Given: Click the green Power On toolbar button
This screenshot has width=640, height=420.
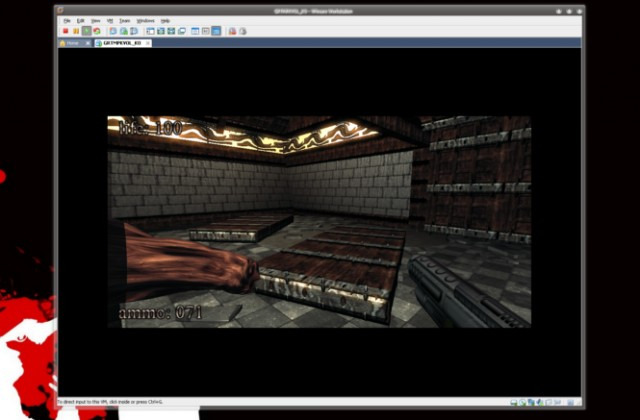Looking at the screenshot, I should point(87,31).
